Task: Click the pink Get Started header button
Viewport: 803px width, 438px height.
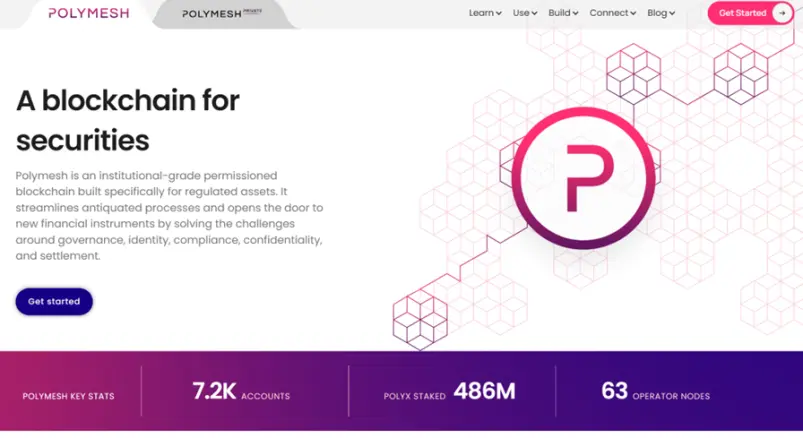Action: coord(751,13)
